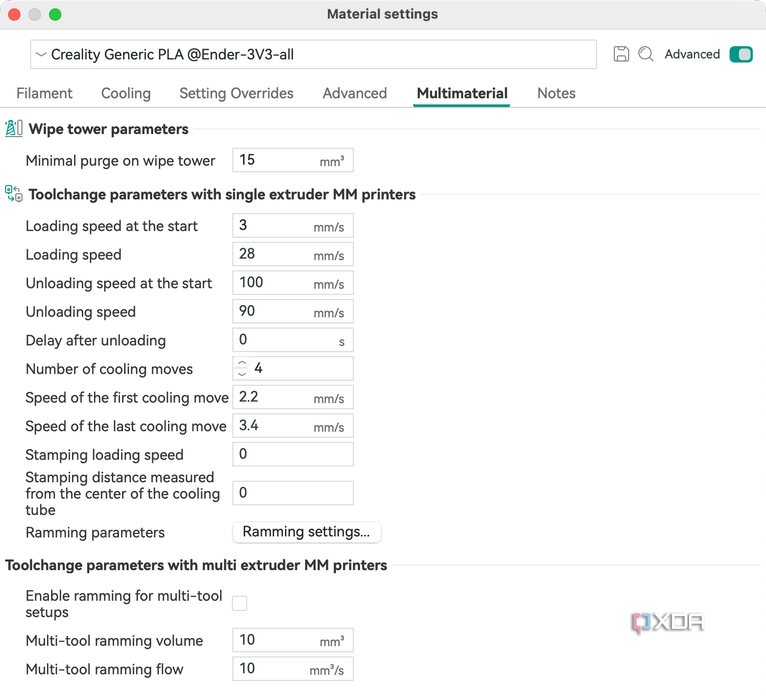This screenshot has width=766, height=697.
Task: Open the Creality Generic PLA preset dropdown
Action: (x=313, y=54)
